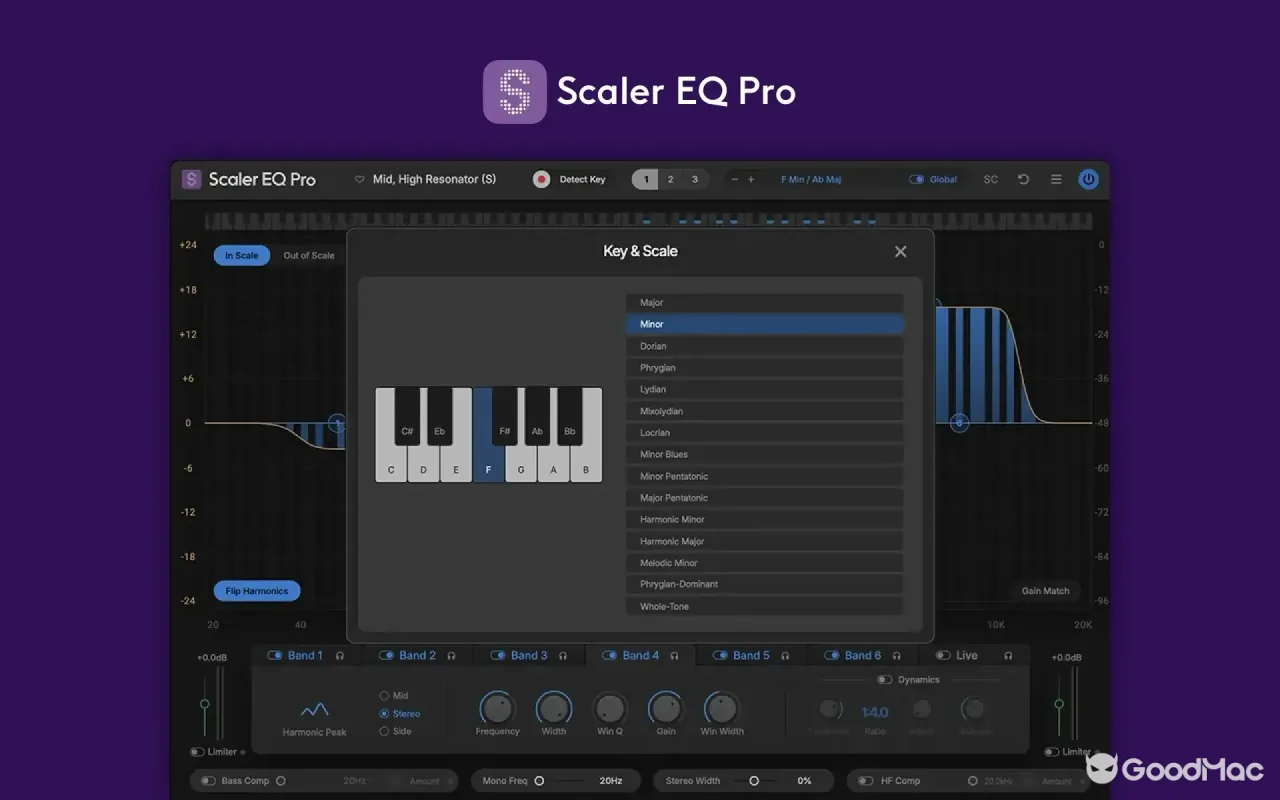Switch to slot 3 tab
The height and width of the screenshot is (800, 1280).
[695, 180]
